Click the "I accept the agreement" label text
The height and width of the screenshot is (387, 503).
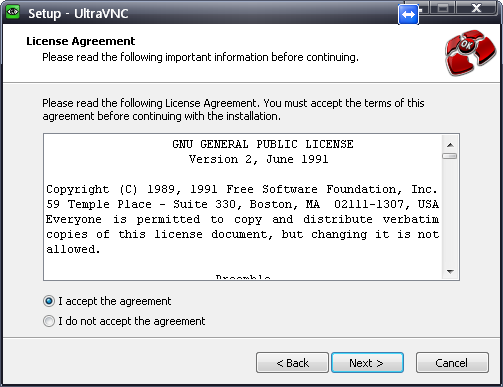point(115,301)
